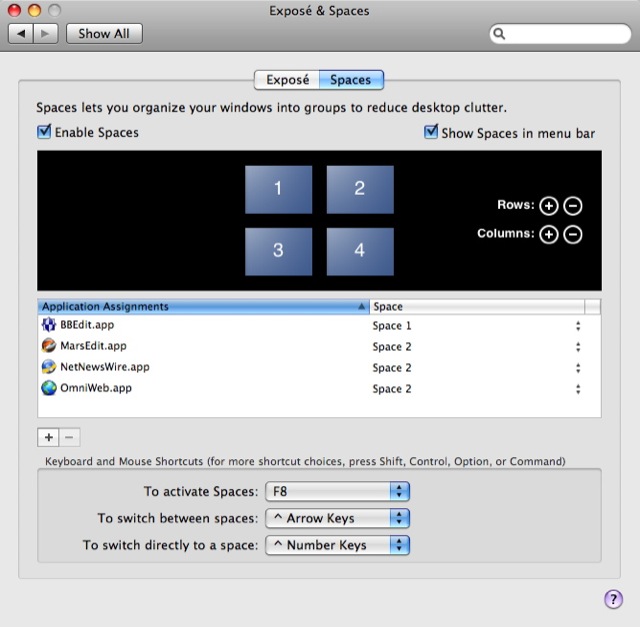Open To switch directly to a space dropdown

click(337, 545)
